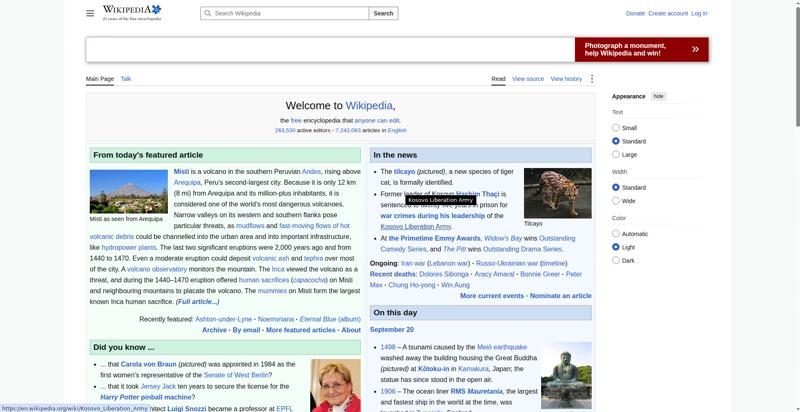Image resolution: width=800 pixels, height=412 pixels.
Task: Open the tilcayo news link
Action: [405, 172]
